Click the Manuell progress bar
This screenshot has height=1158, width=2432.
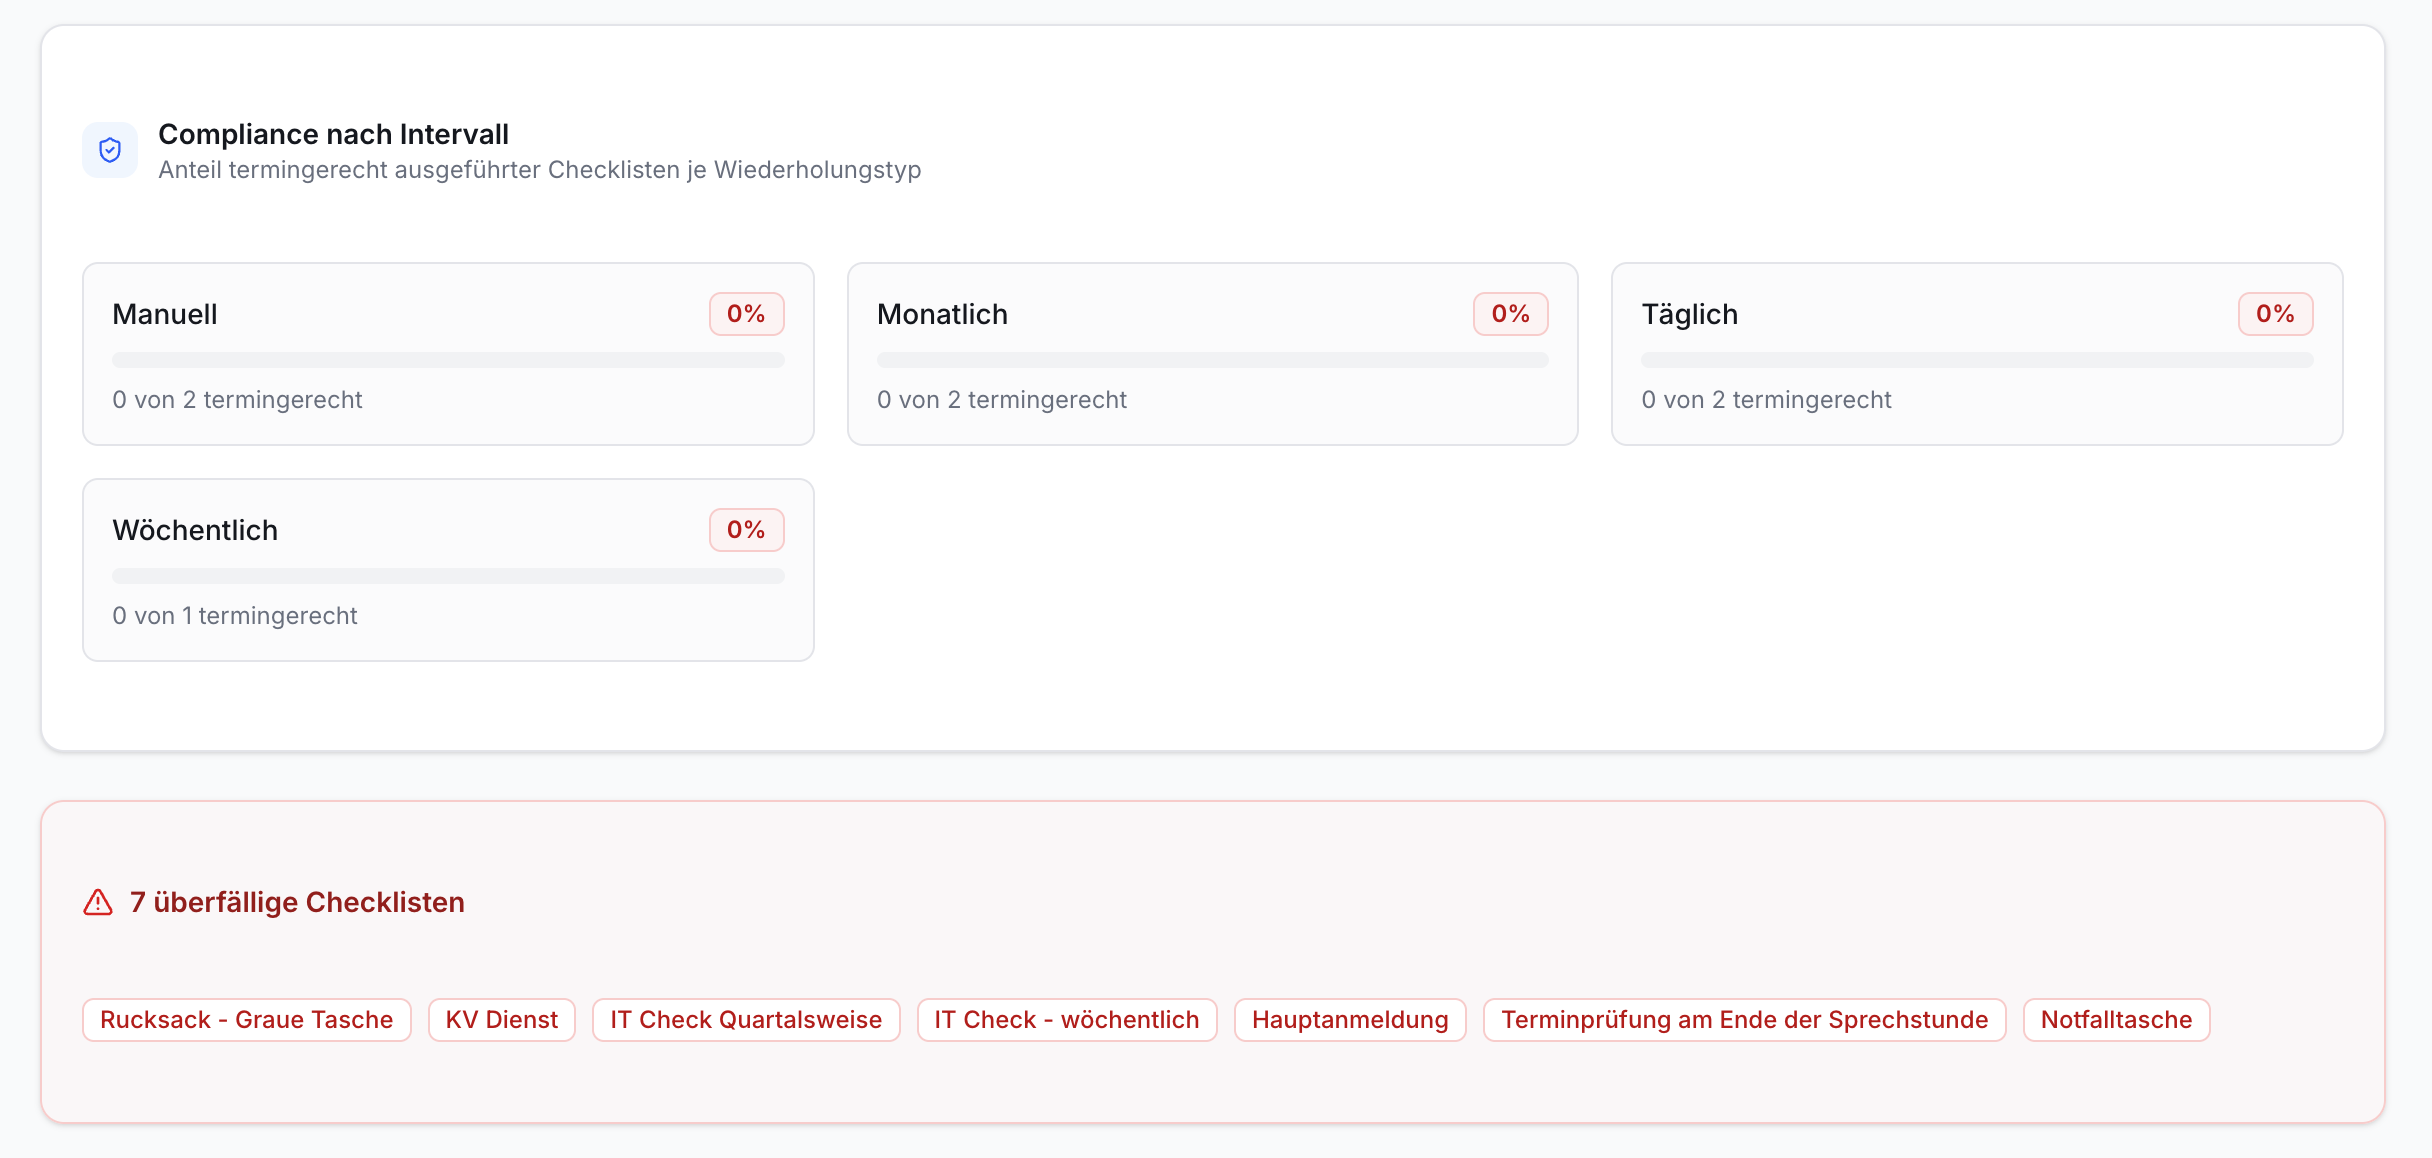pos(449,360)
